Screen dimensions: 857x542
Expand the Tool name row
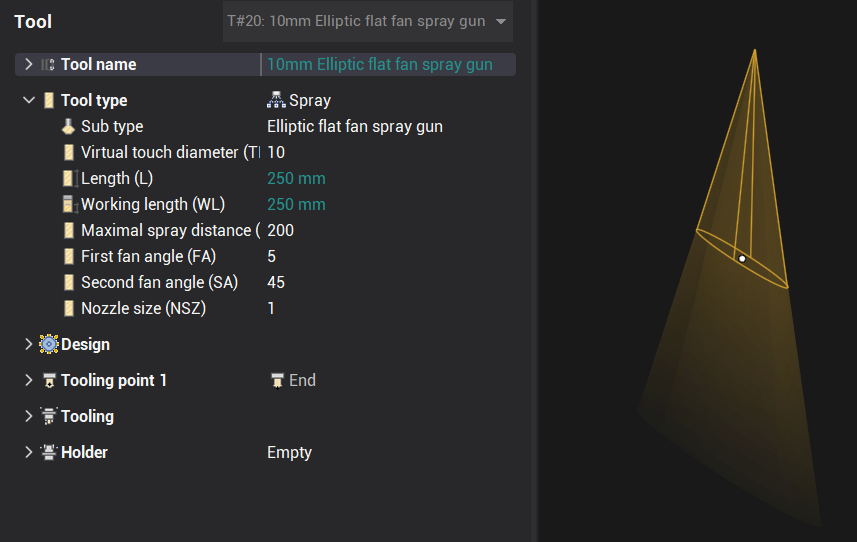29,64
